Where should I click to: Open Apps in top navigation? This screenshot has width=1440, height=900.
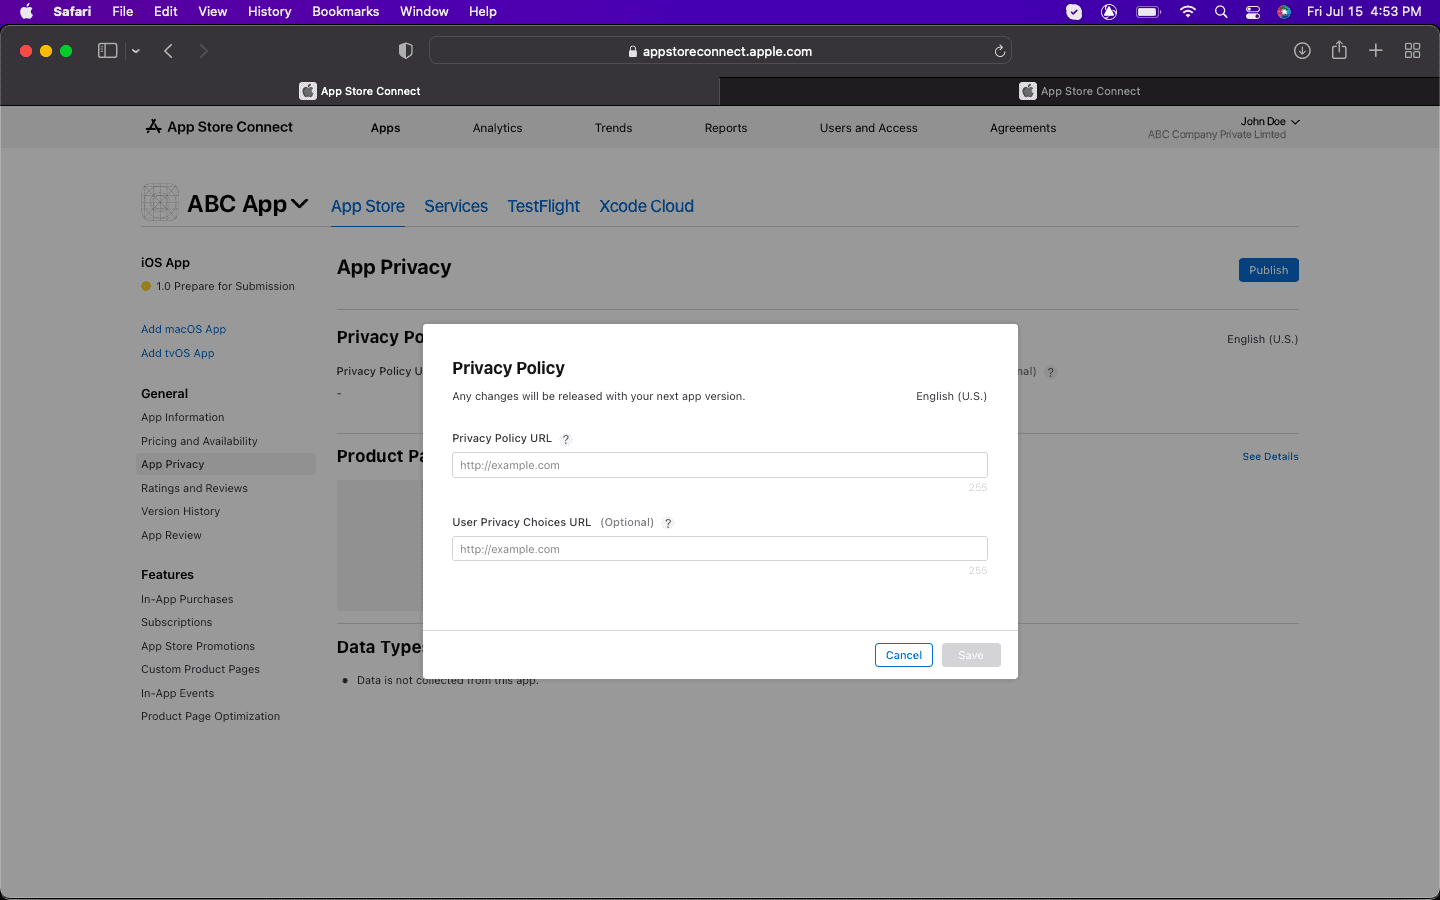click(x=385, y=128)
